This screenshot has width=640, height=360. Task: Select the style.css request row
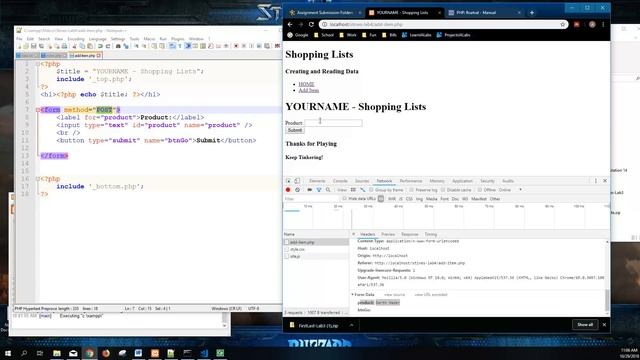[x=316, y=249]
